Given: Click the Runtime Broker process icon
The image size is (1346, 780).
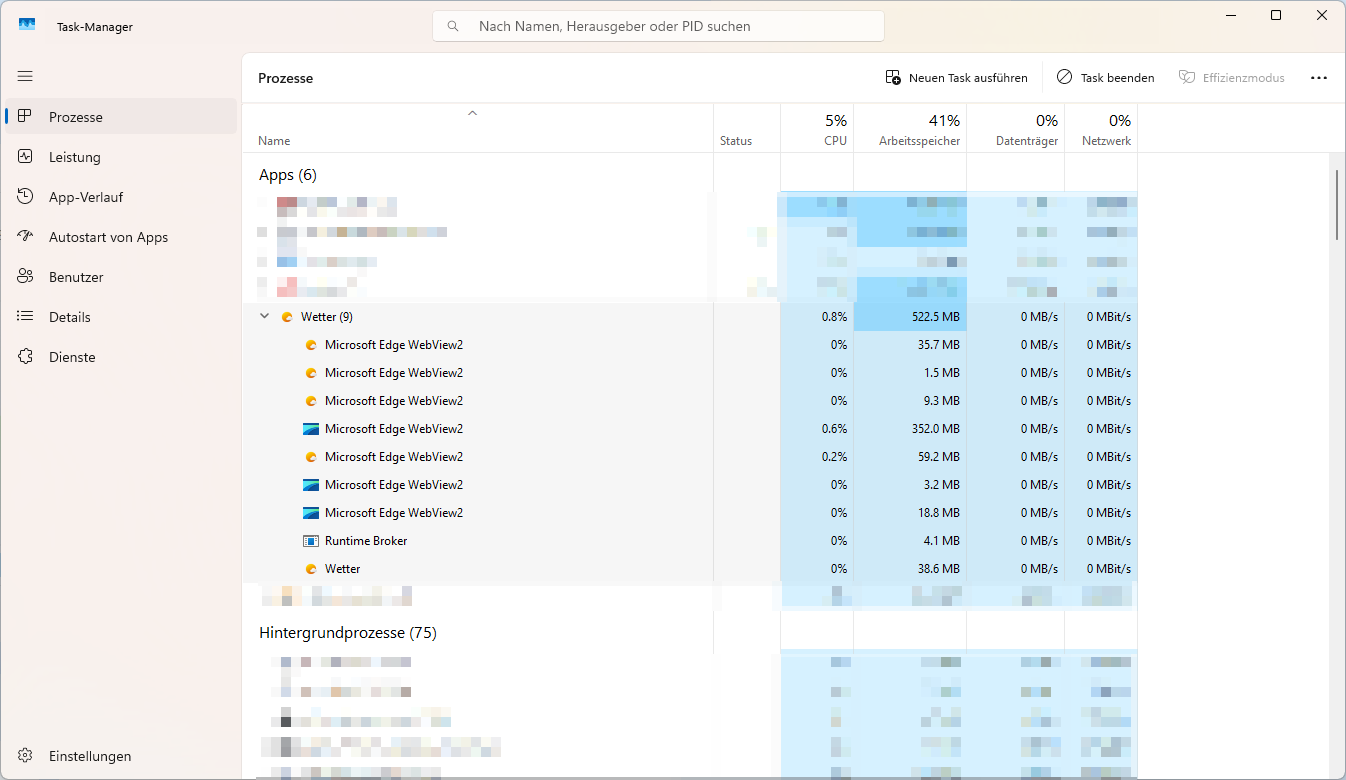Looking at the screenshot, I should click(x=311, y=541).
